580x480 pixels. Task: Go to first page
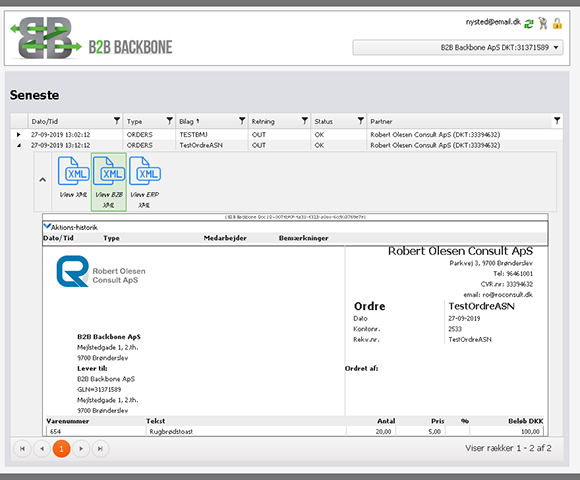pyautogui.click(x=22, y=449)
